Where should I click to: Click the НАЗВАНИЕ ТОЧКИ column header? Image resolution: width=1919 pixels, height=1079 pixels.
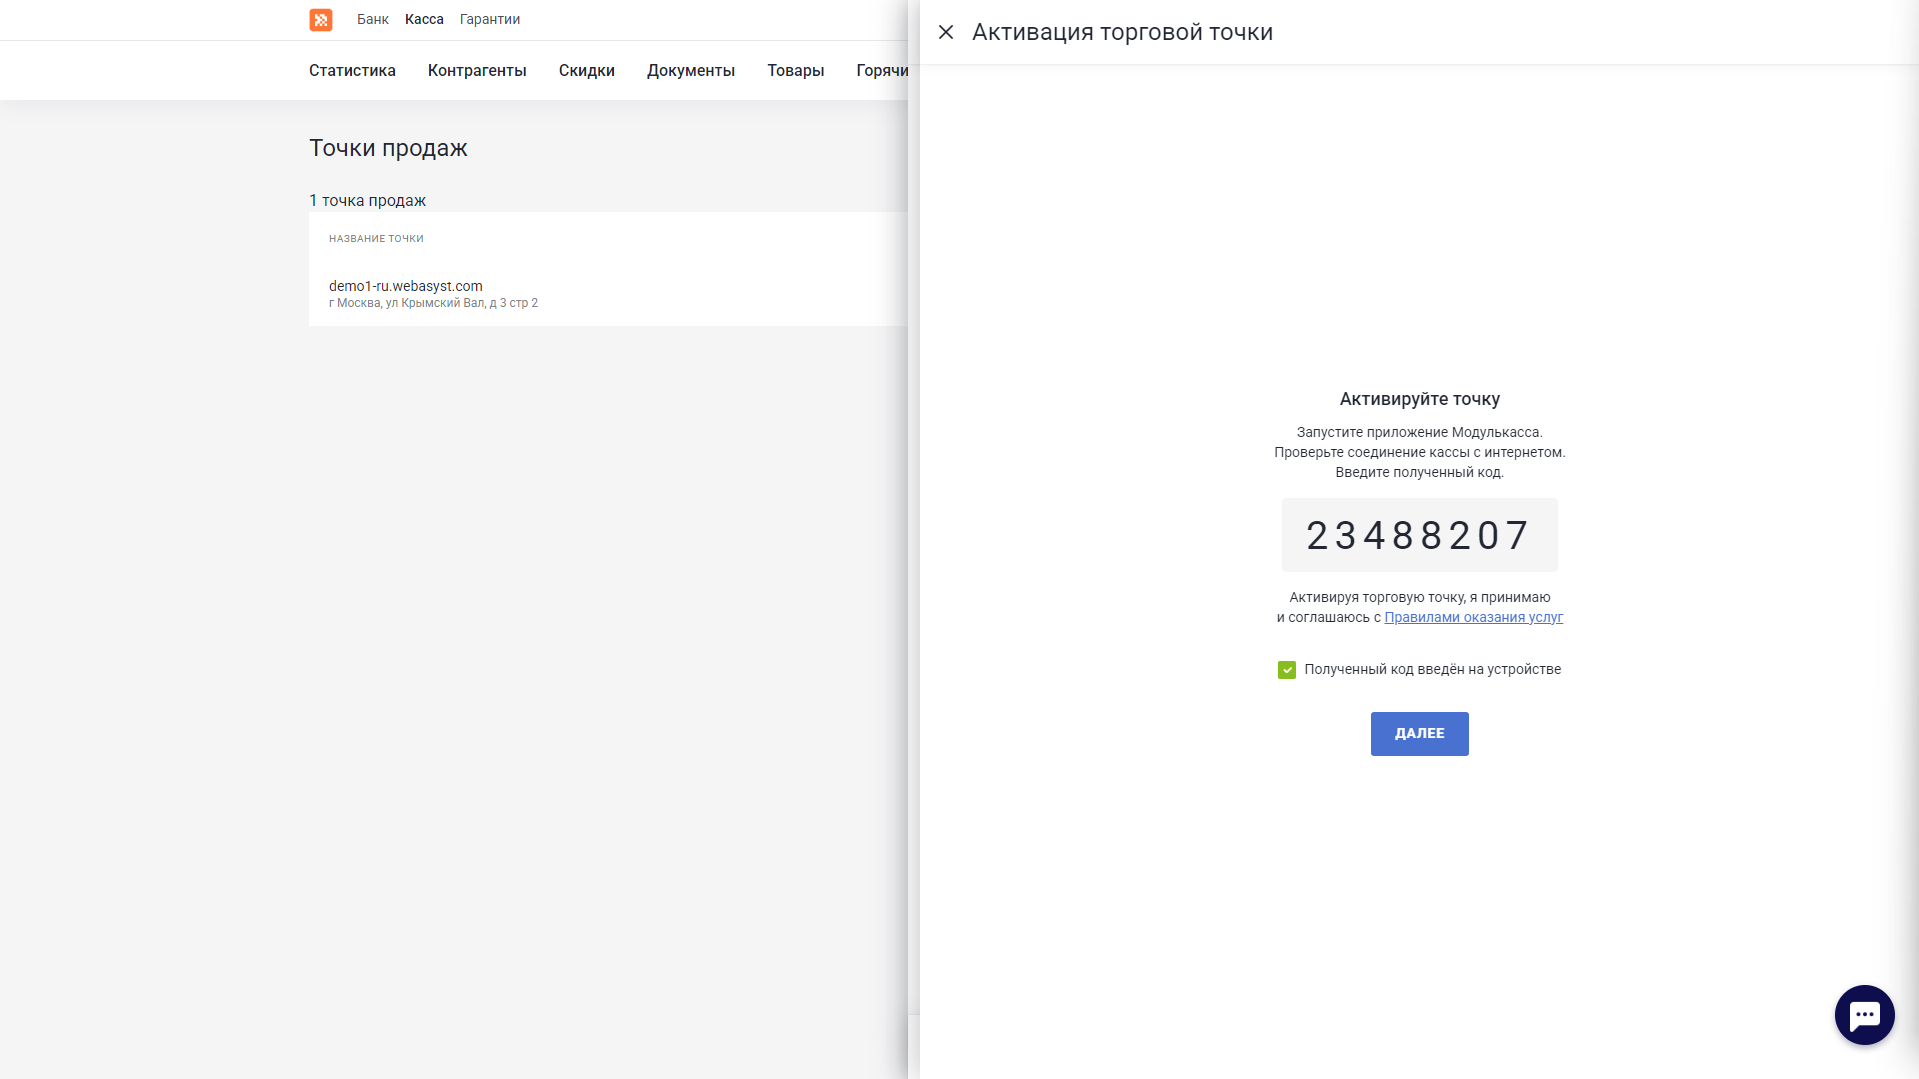pyautogui.click(x=376, y=239)
